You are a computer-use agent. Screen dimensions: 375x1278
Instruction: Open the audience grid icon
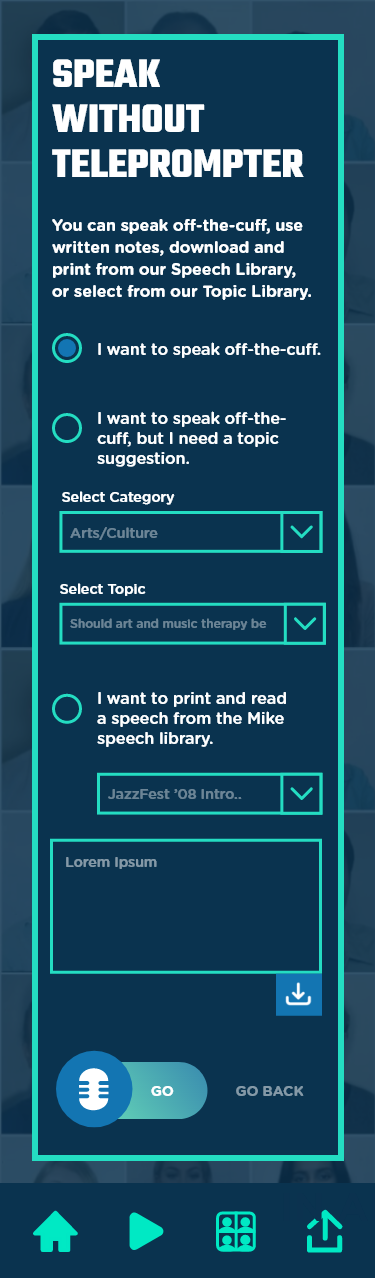pos(236,1231)
